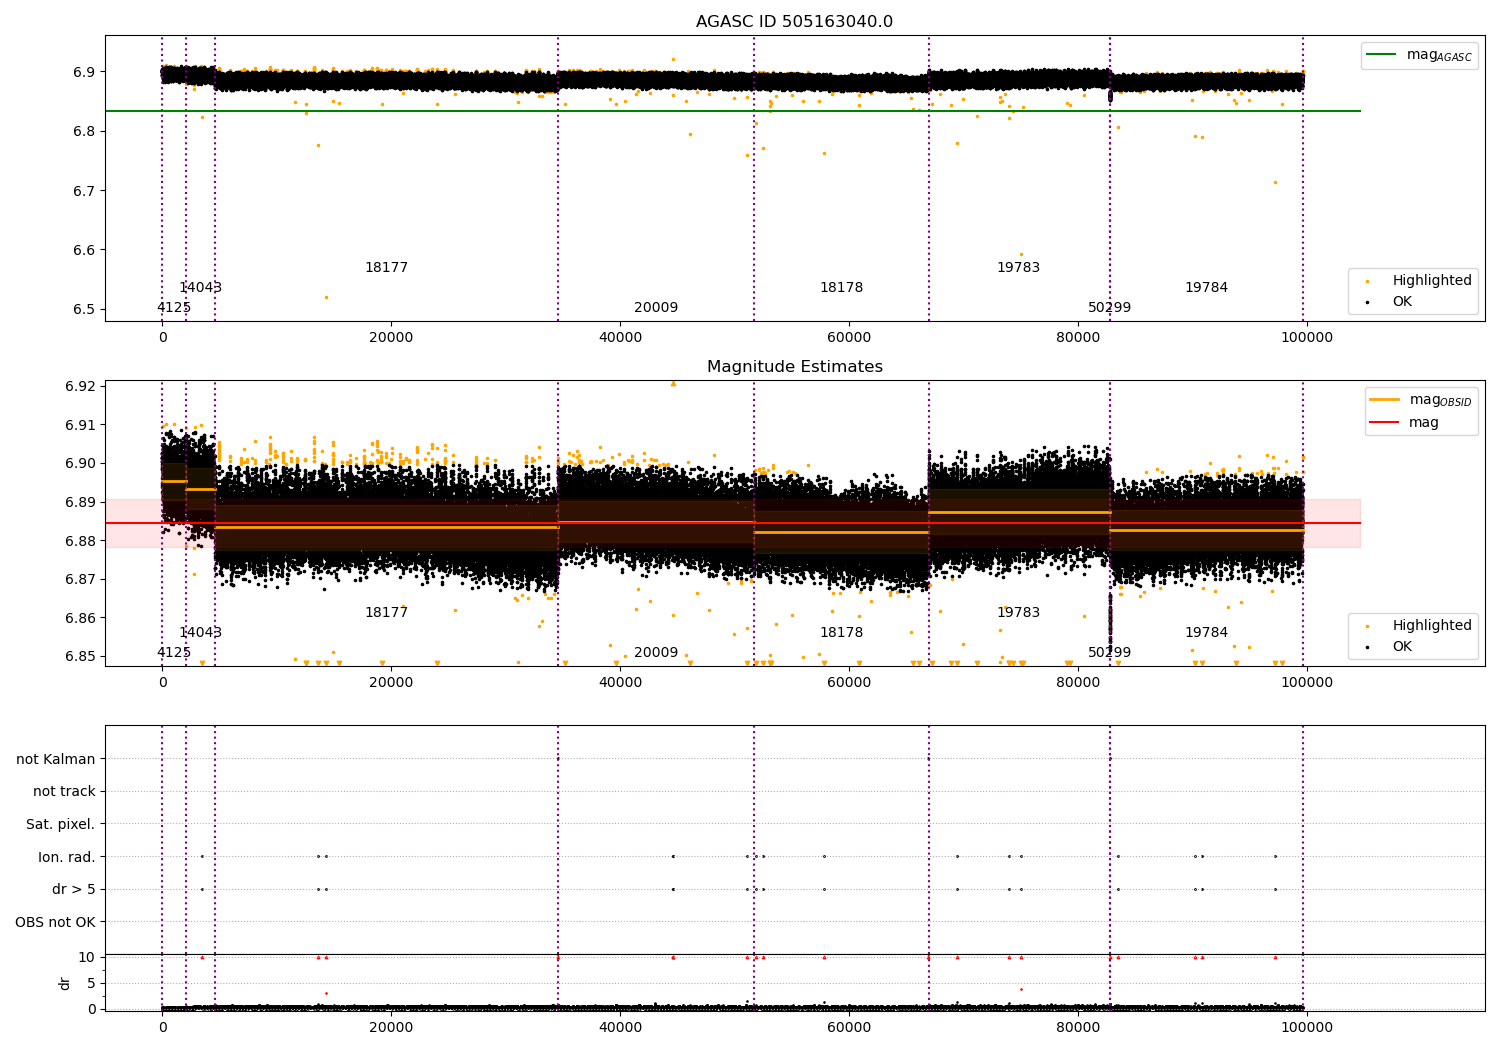Select the mag AGASC legend entry
Screen dimensions: 1500x1050
pyautogui.click(x=1419, y=56)
